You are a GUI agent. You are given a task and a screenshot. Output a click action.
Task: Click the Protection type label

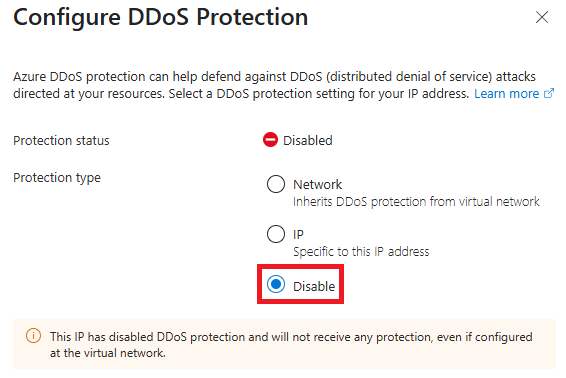(57, 178)
